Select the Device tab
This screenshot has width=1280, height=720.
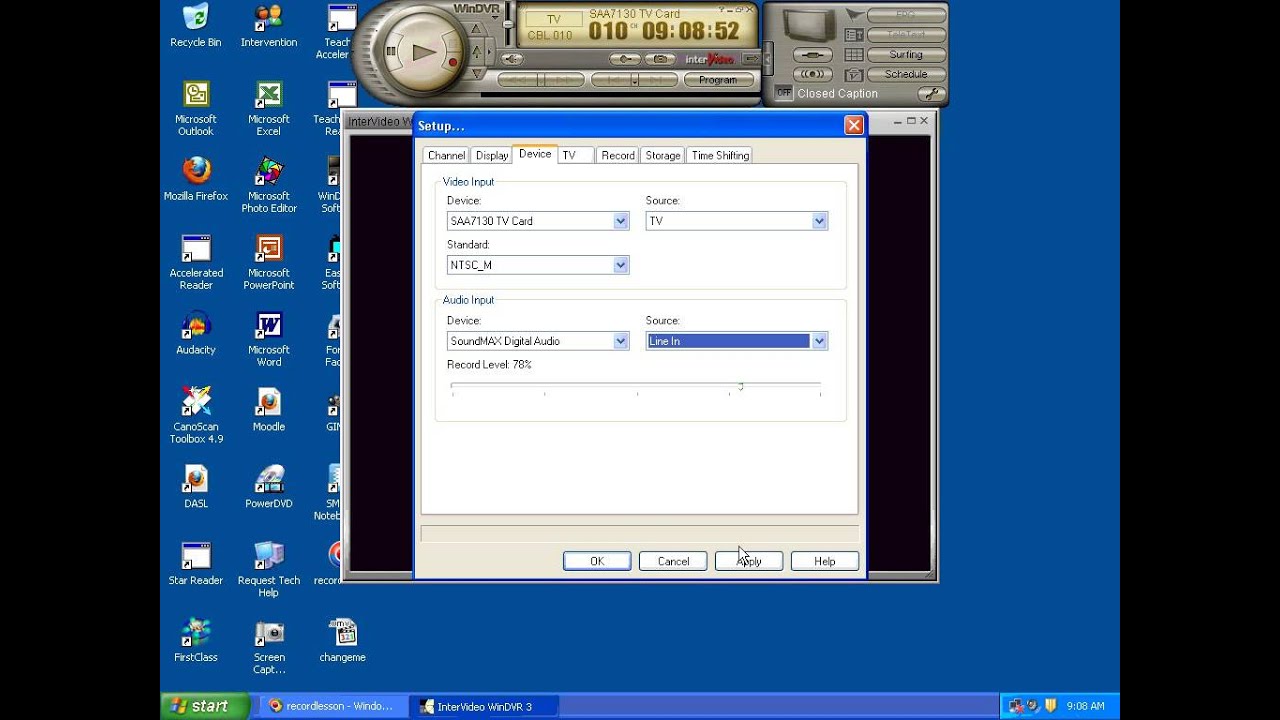[535, 153]
